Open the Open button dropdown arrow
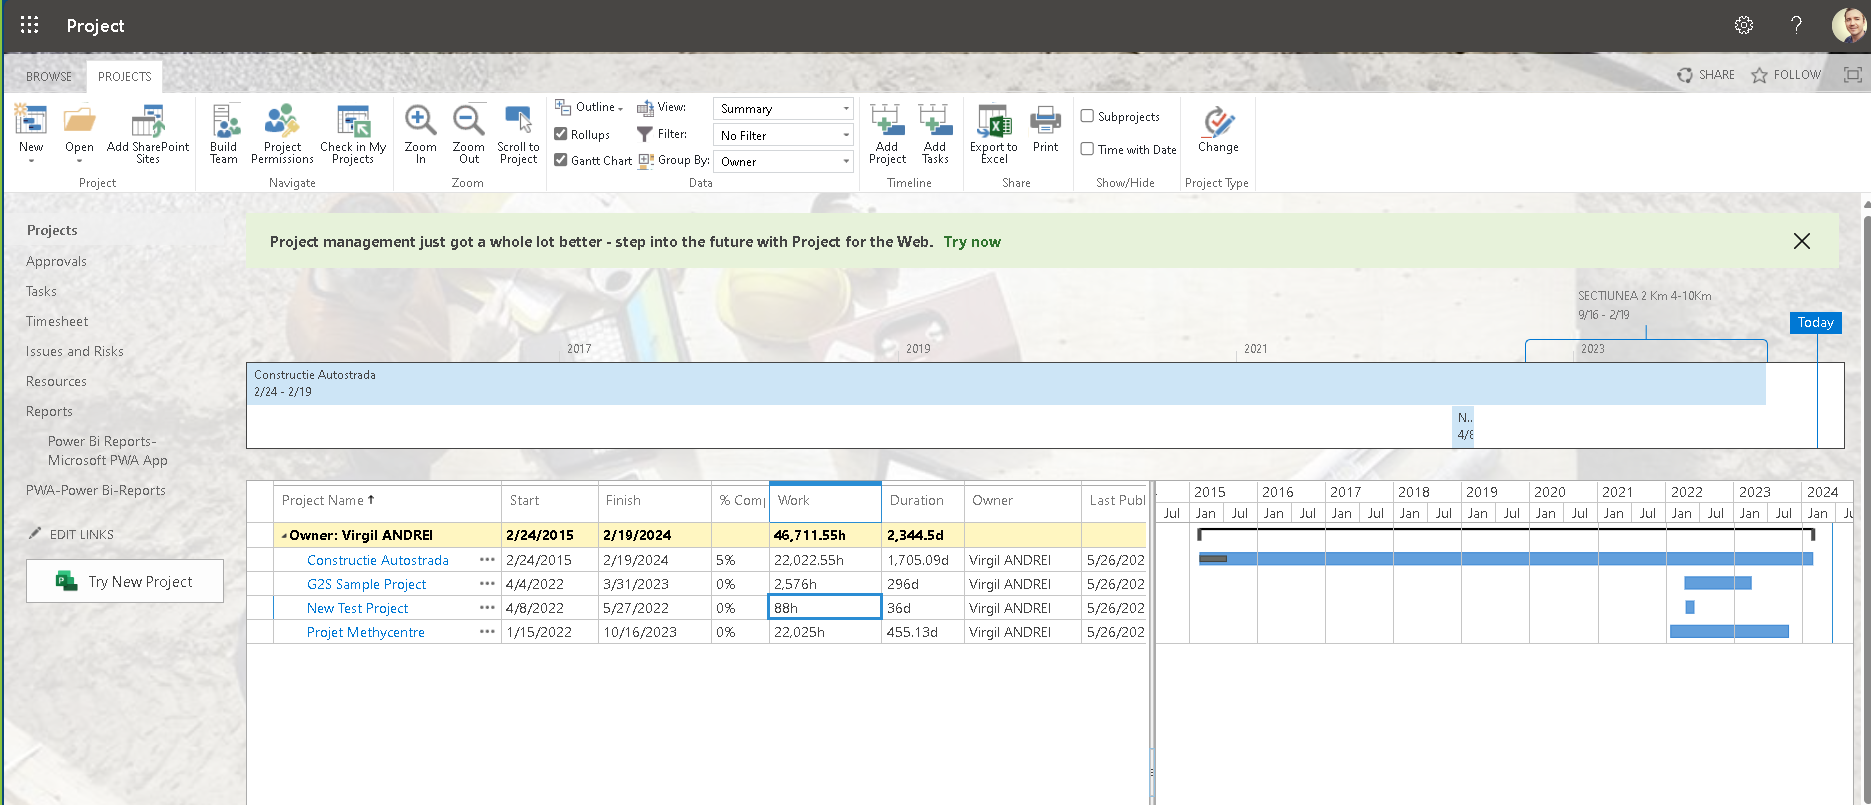1871x805 pixels. coord(79,161)
